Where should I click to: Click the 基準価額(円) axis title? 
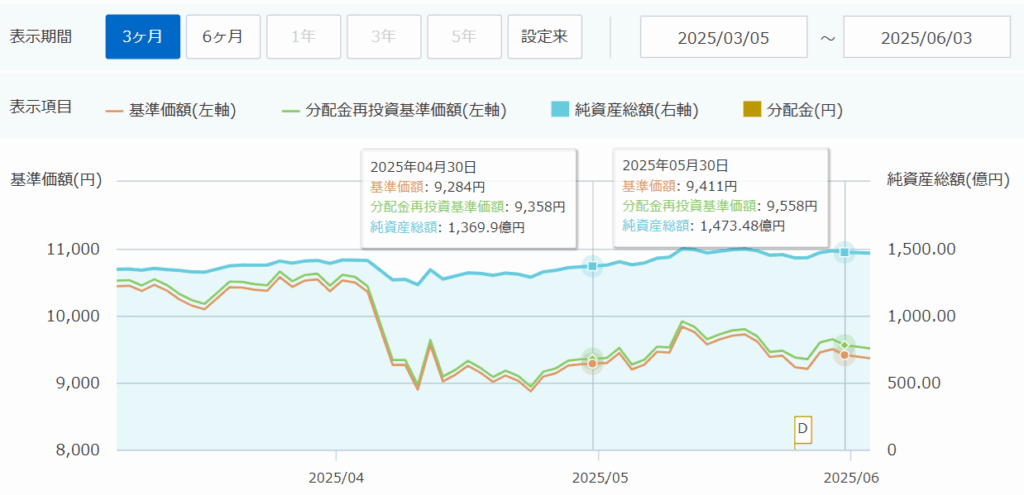pos(56,181)
